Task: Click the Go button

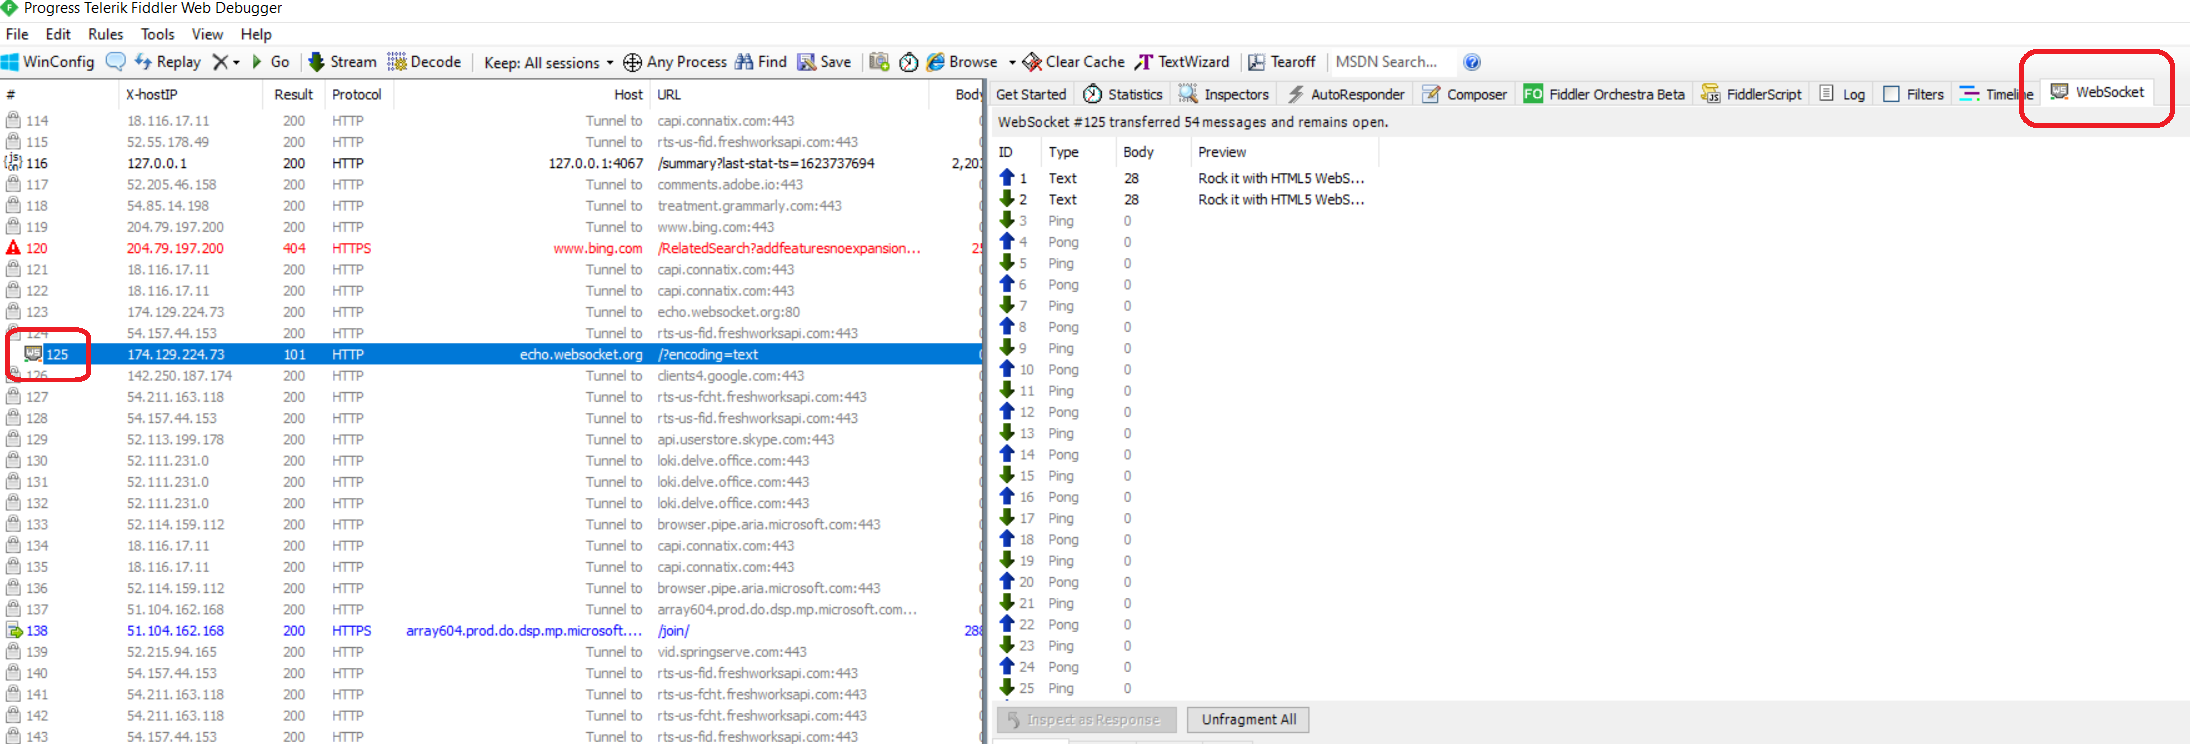Action: click(271, 62)
